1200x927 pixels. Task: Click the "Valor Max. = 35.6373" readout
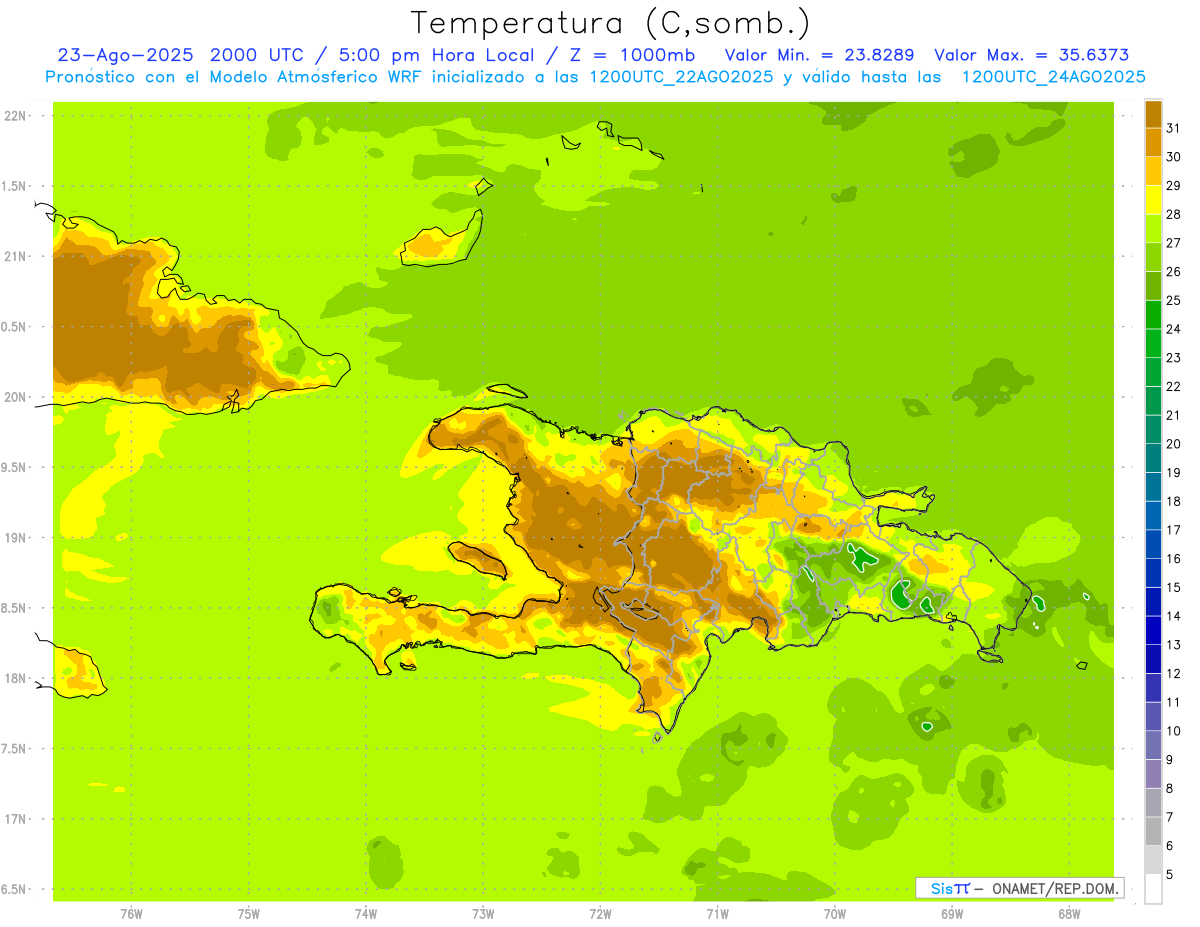1032,55
